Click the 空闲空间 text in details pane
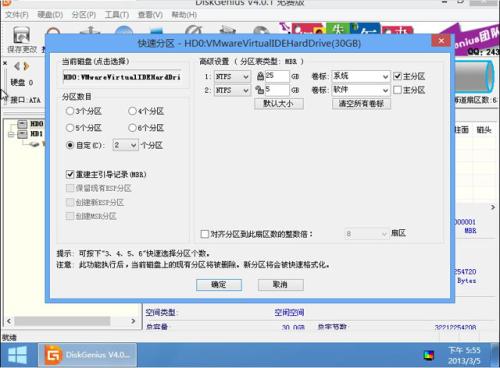The width and height of the screenshot is (500, 368). pos(289,313)
